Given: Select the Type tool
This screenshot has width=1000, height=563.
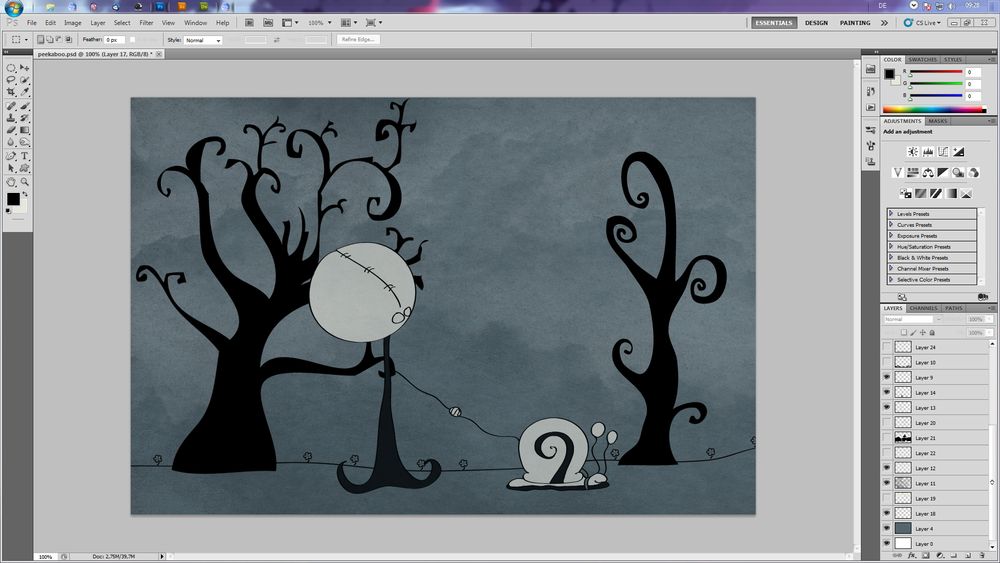Looking at the screenshot, I should [24, 156].
